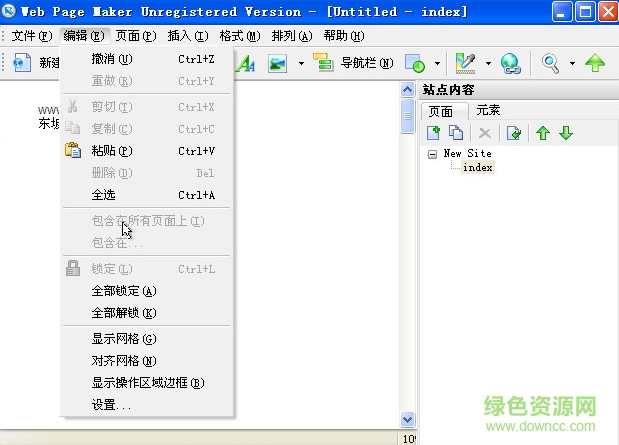Open the zoom magnifier dropdown arrow
The image size is (619, 445).
pos(572,63)
